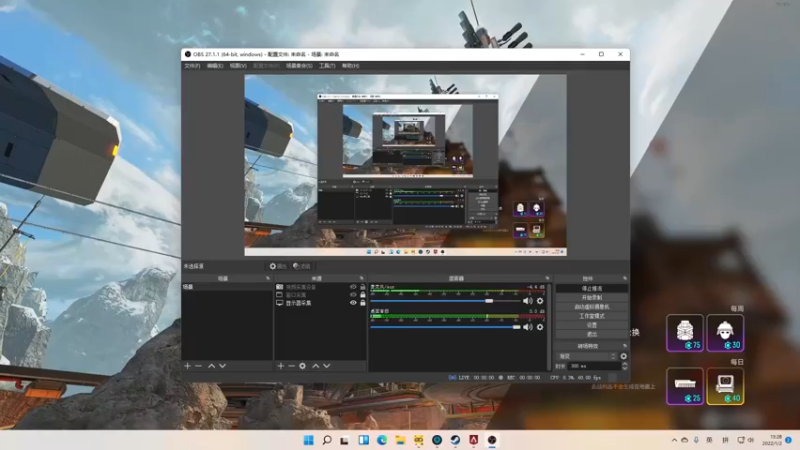Image resolution: width=800 pixels, height=450 pixels.
Task: Open the Tools menu in OBS
Action: (x=327, y=66)
